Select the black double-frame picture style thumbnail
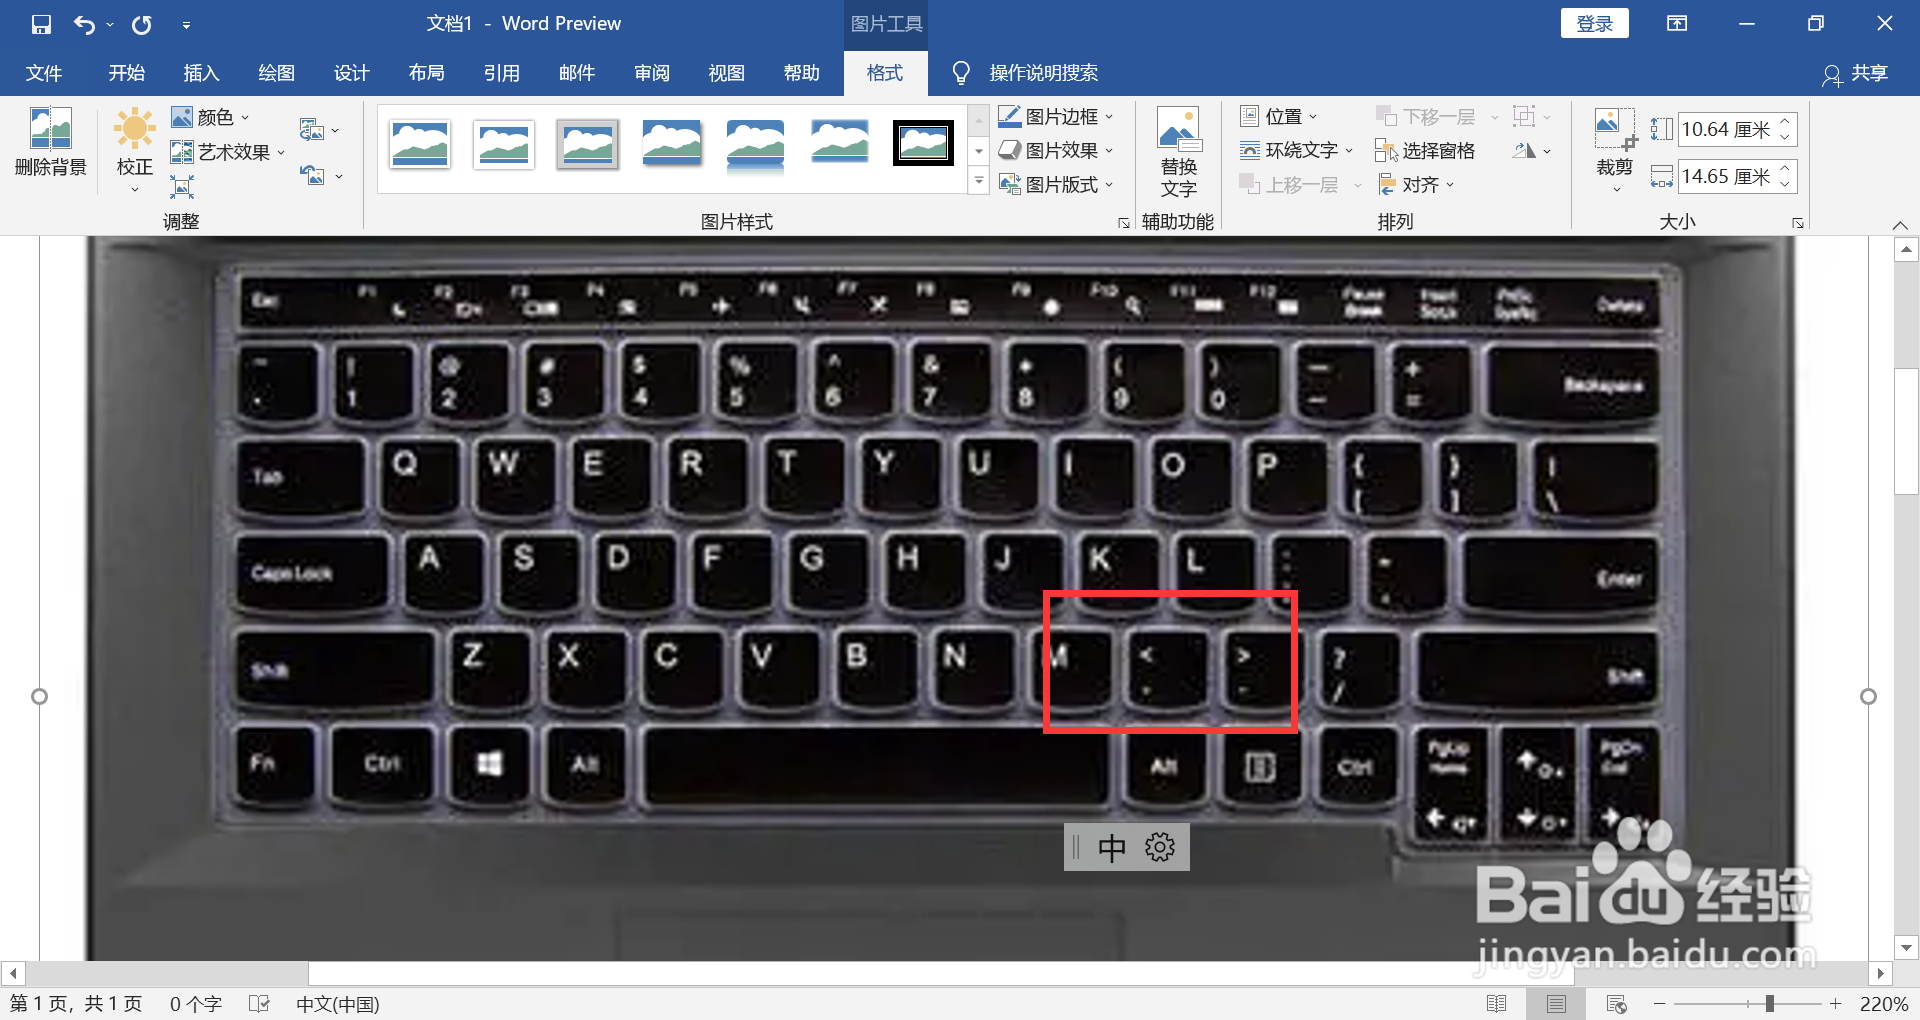This screenshot has width=1920, height=1020. [x=922, y=143]
